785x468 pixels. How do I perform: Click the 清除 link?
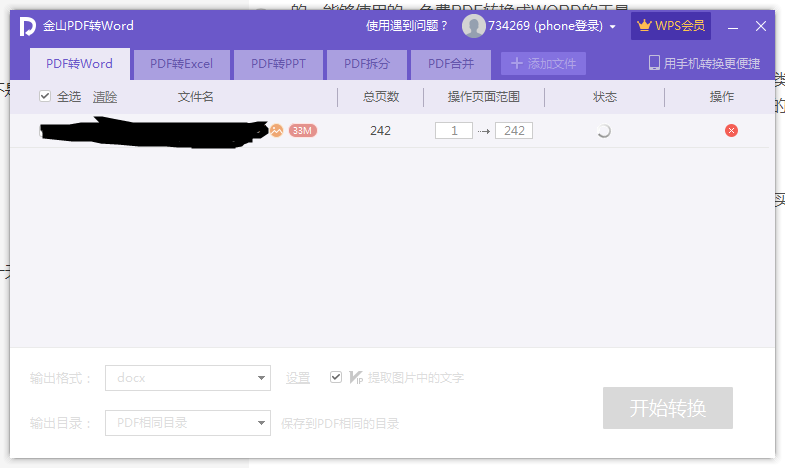105,97
